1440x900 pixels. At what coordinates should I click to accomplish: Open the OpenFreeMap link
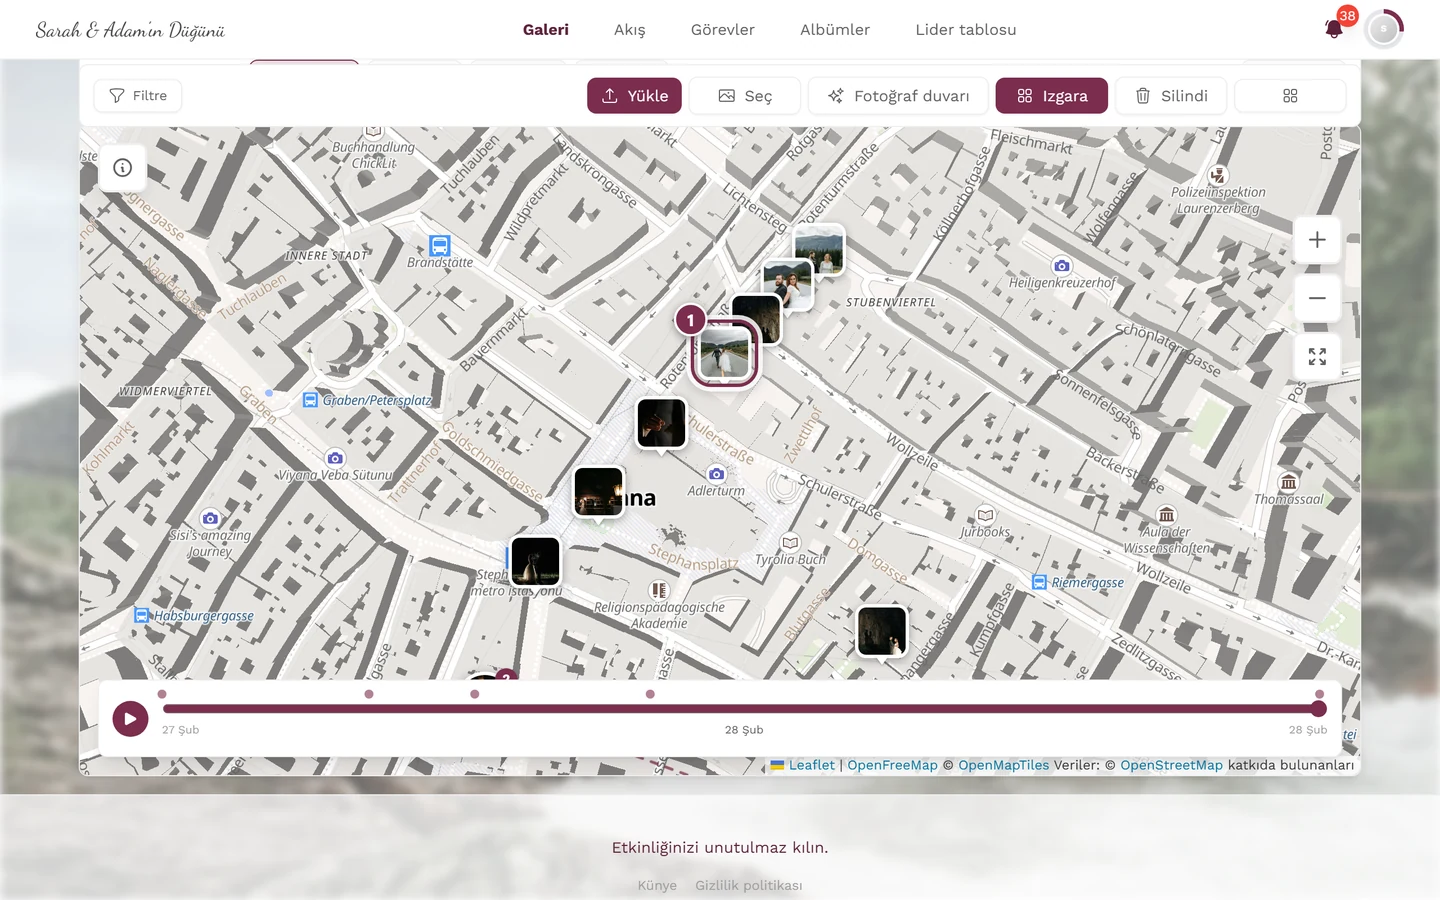point(892,765)
